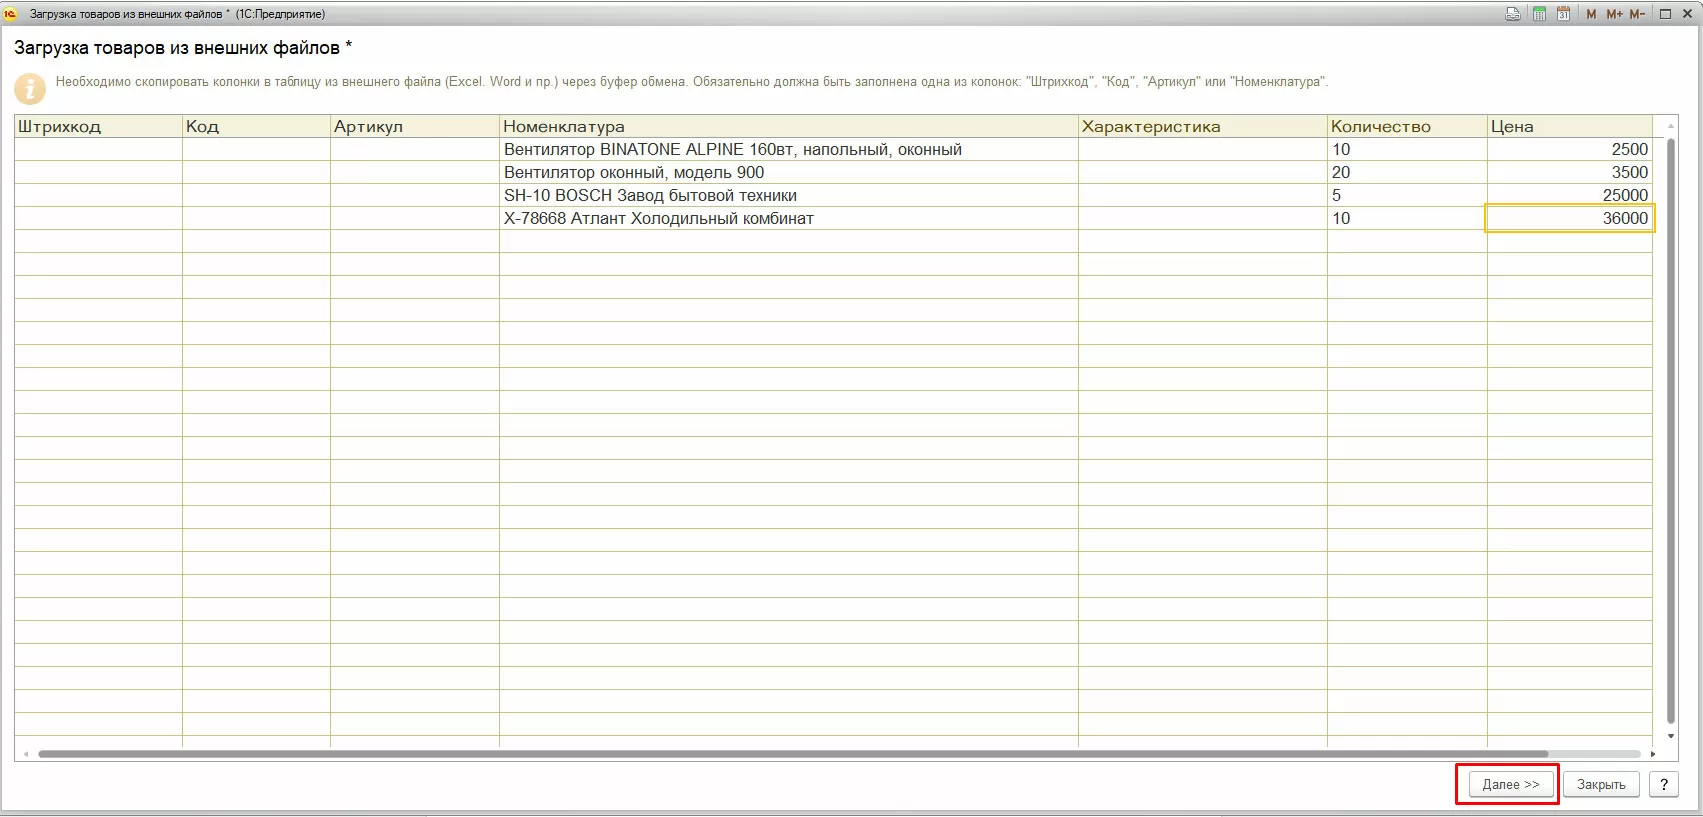Click the price cell 25000

tap(1570, 195)
